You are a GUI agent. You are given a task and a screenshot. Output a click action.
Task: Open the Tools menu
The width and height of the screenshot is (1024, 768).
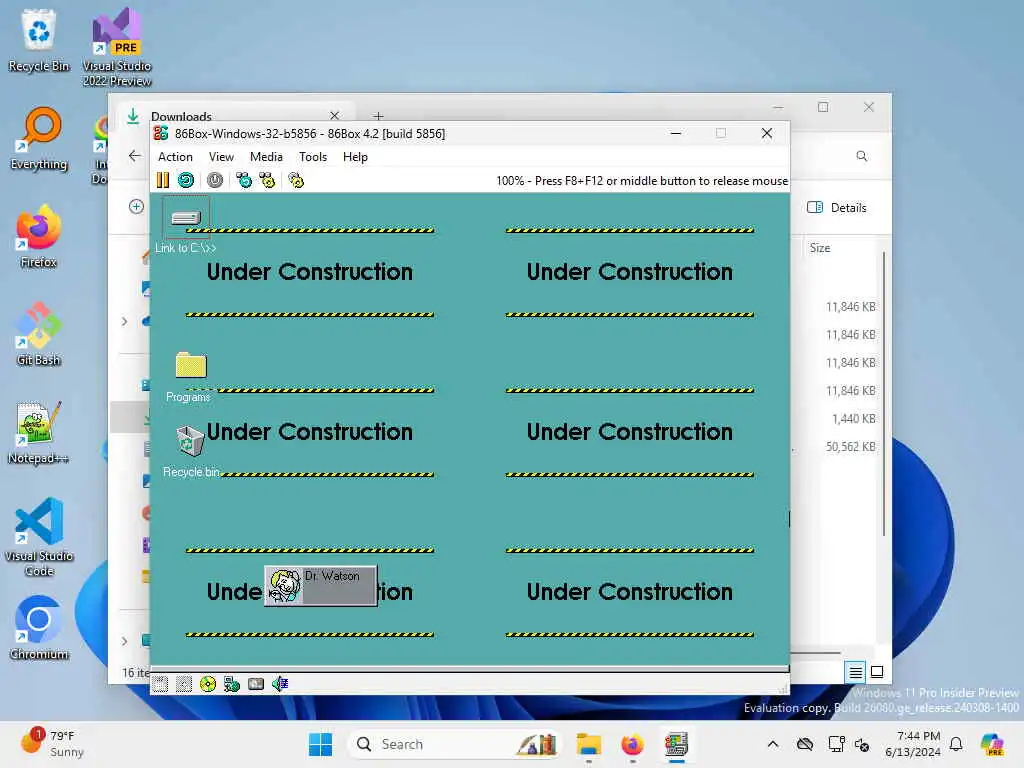coord(313,157)
